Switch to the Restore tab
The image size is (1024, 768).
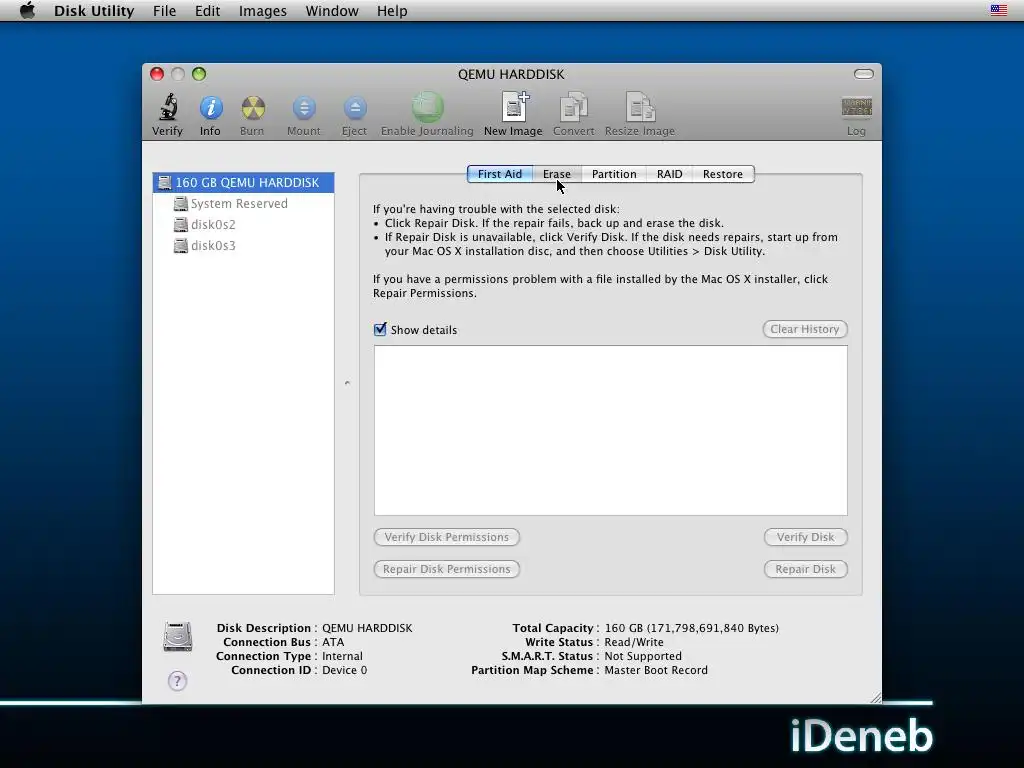point(723,174)
